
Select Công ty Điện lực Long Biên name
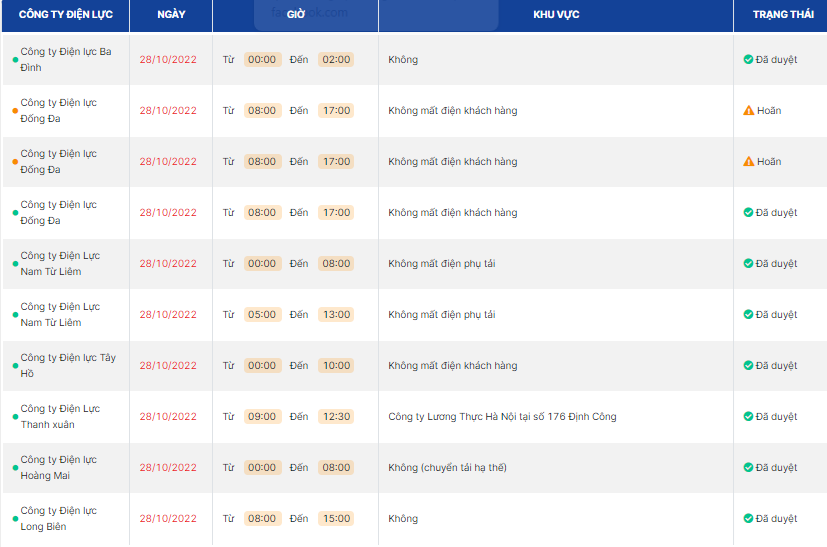(x=59, y=518)
